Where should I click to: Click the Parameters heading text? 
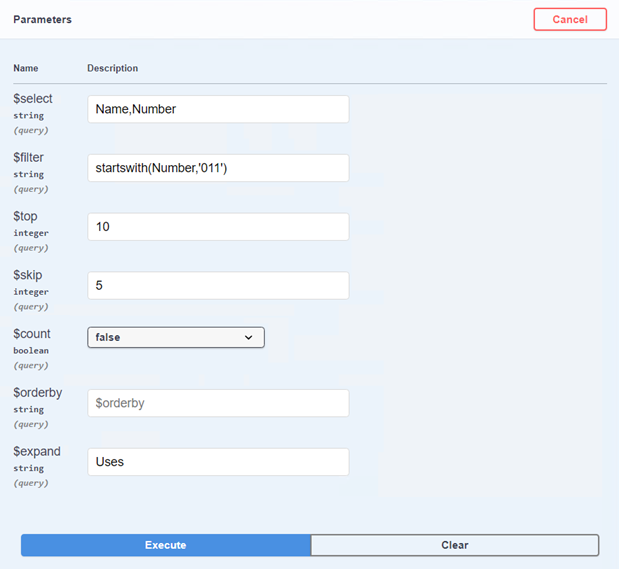click(x=43, y=19)
